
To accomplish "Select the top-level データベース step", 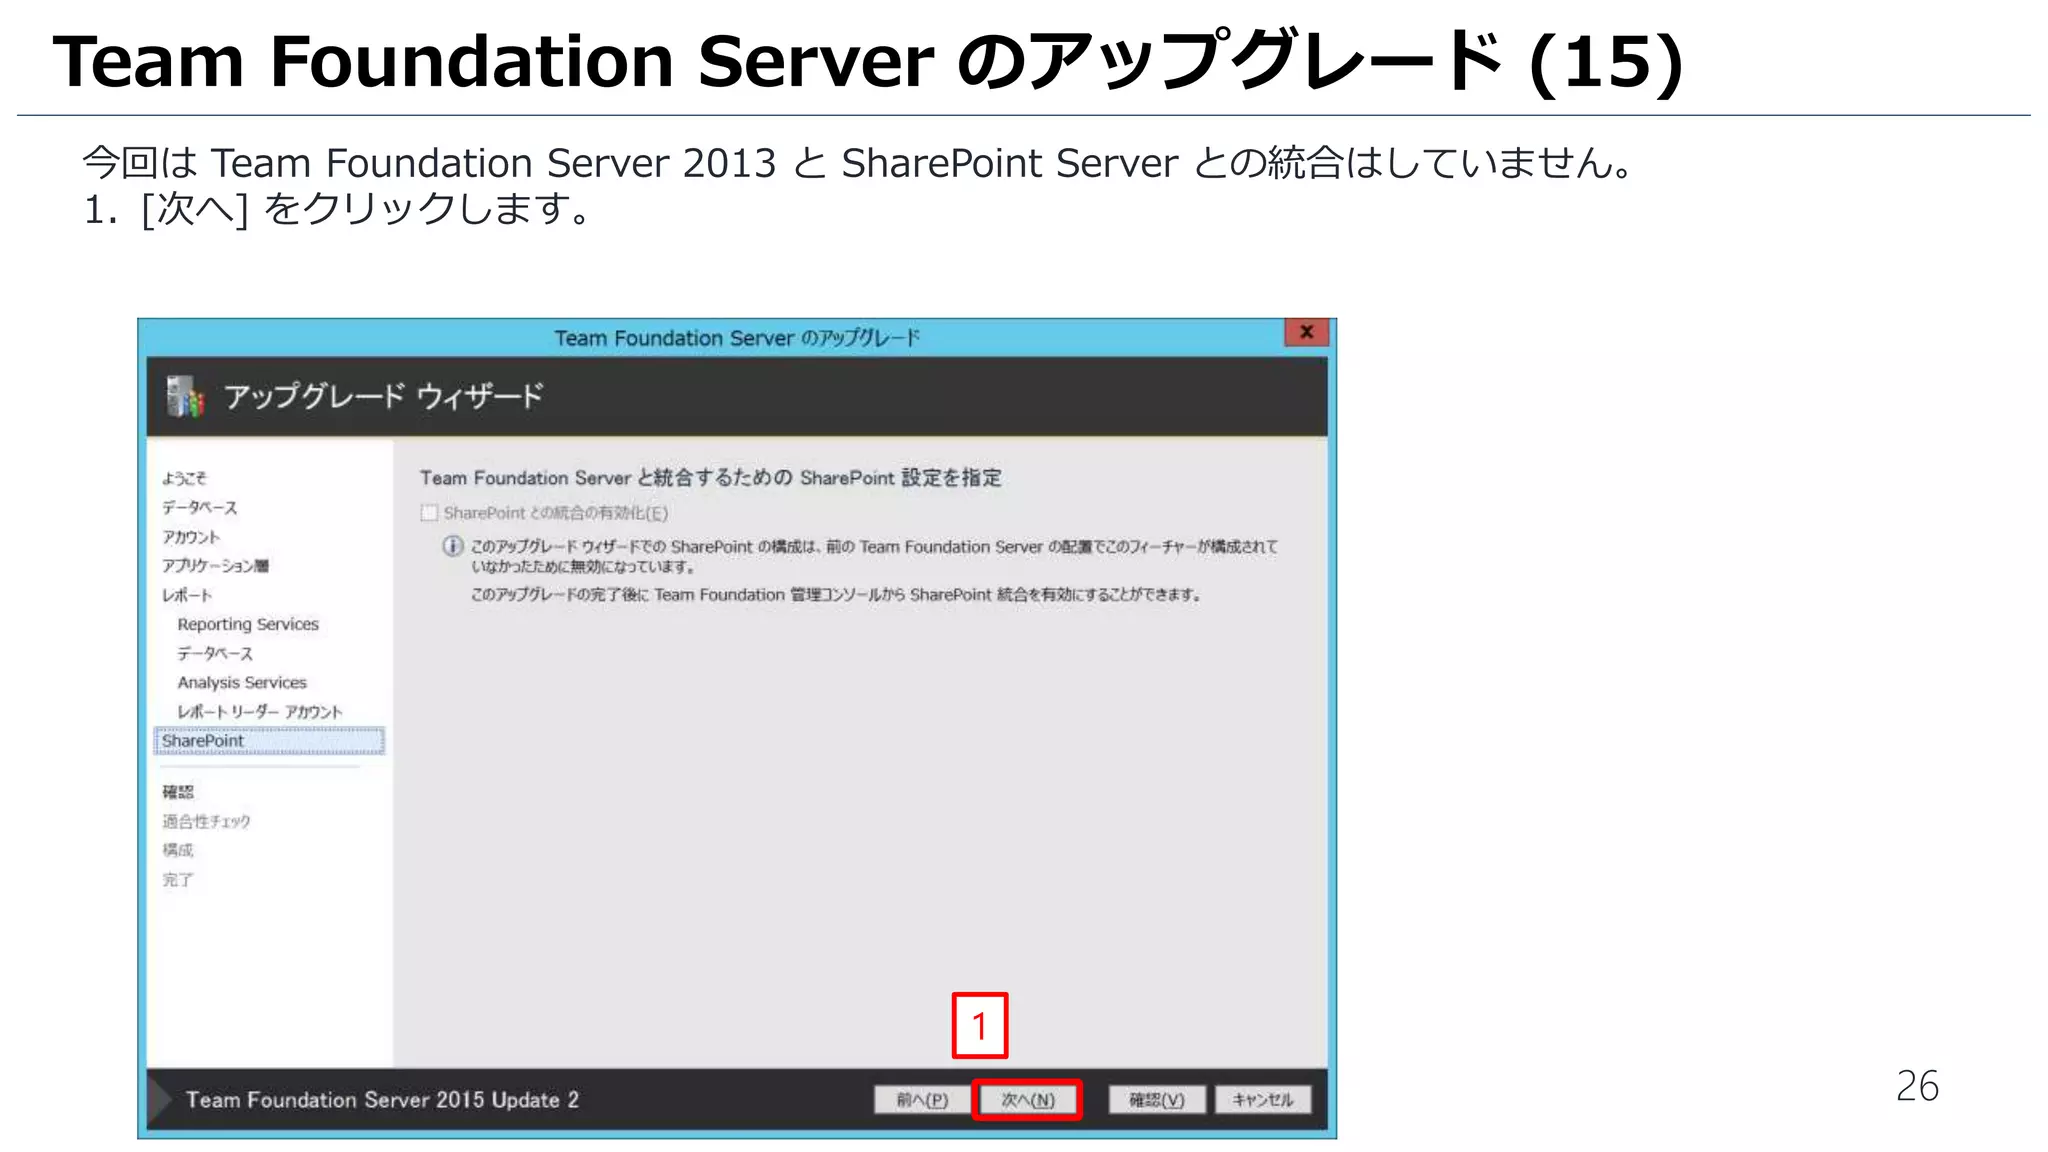I will (200, 508).
